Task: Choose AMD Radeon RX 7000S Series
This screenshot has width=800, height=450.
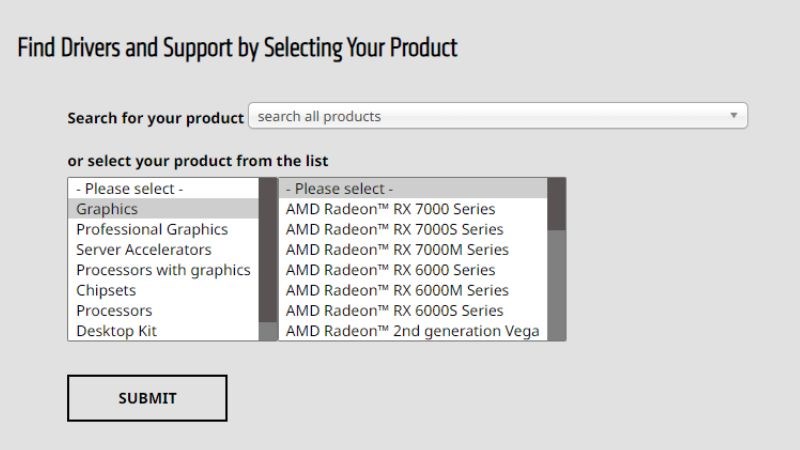Action: 394,229
